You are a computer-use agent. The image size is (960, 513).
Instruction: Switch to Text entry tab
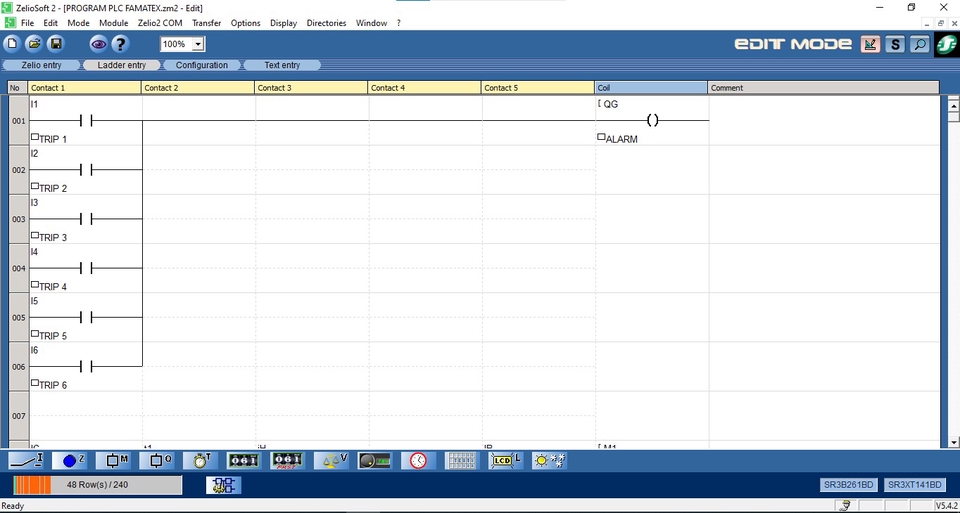(x=282, y=65)
